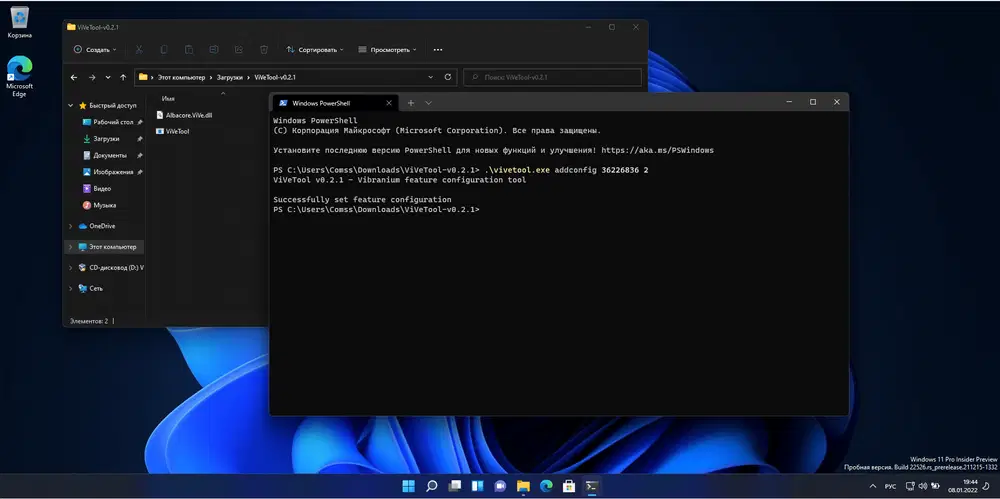Select OneDrive in the navigation pane

(96, 226)
